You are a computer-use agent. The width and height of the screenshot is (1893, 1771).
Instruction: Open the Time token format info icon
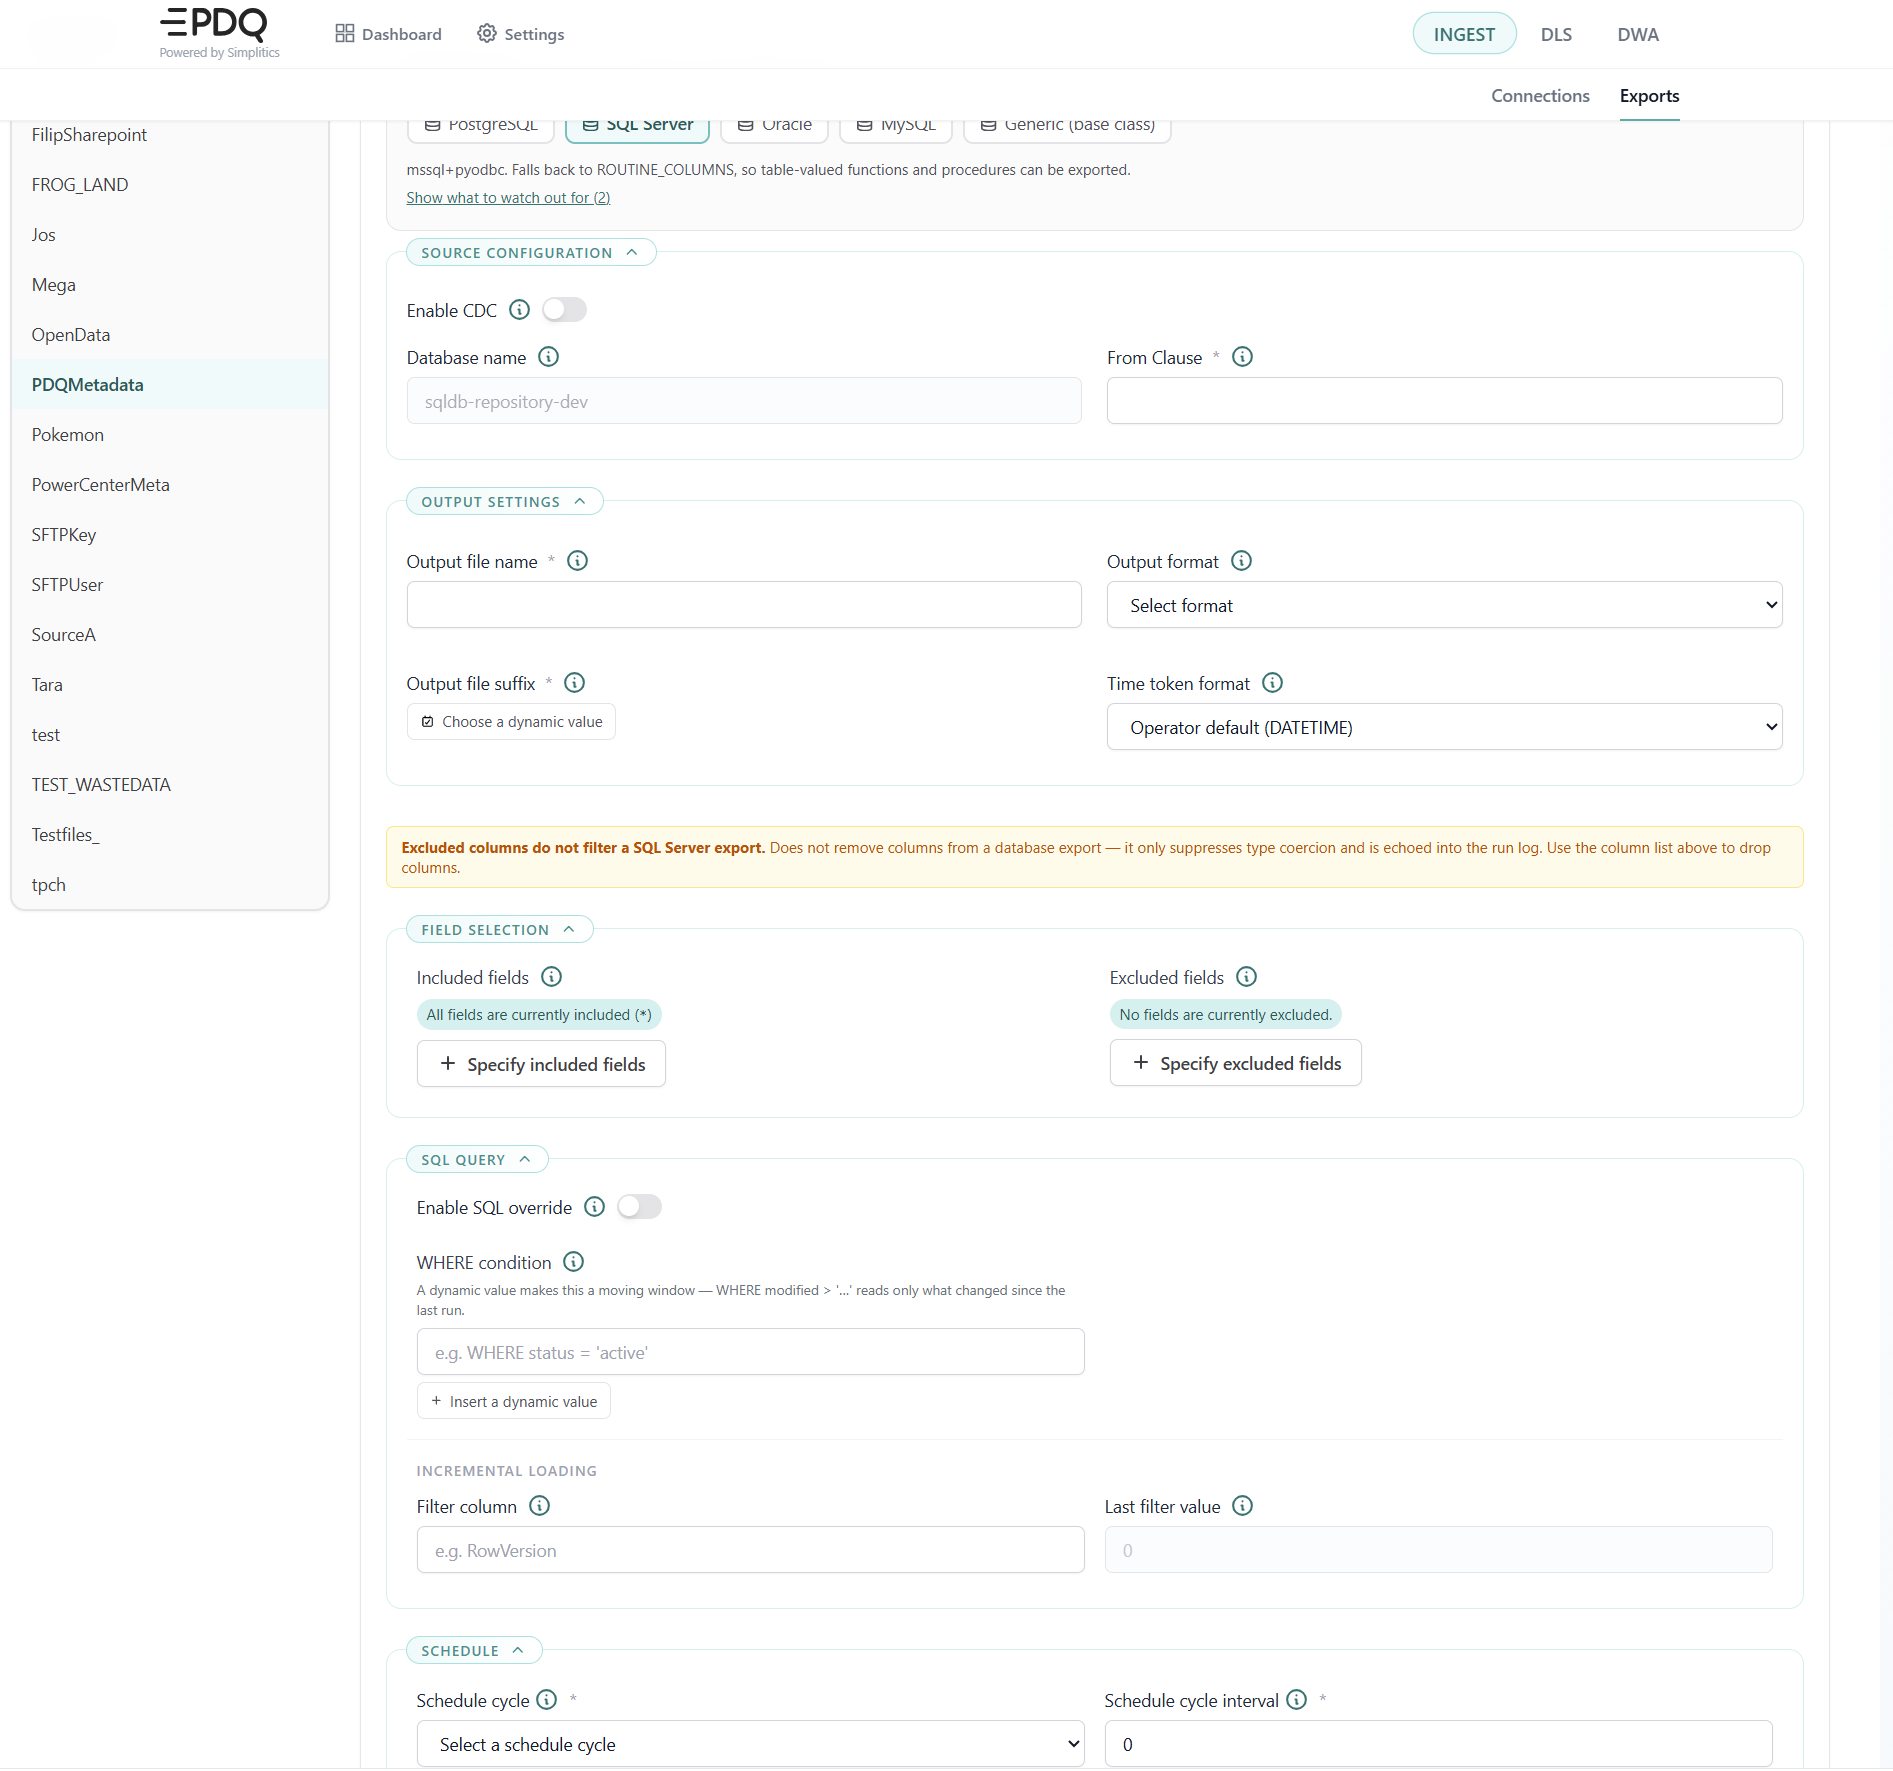coord(1272,683)
